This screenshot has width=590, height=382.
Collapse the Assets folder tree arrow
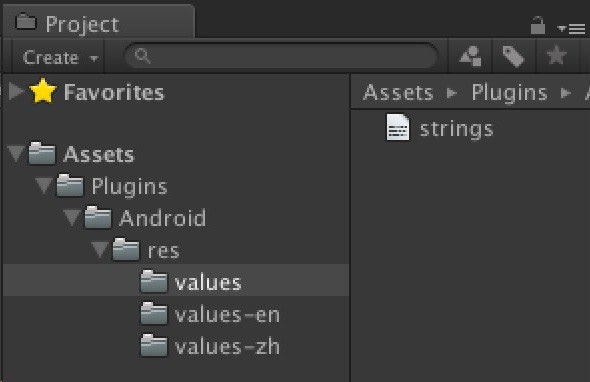pos(16,154)
